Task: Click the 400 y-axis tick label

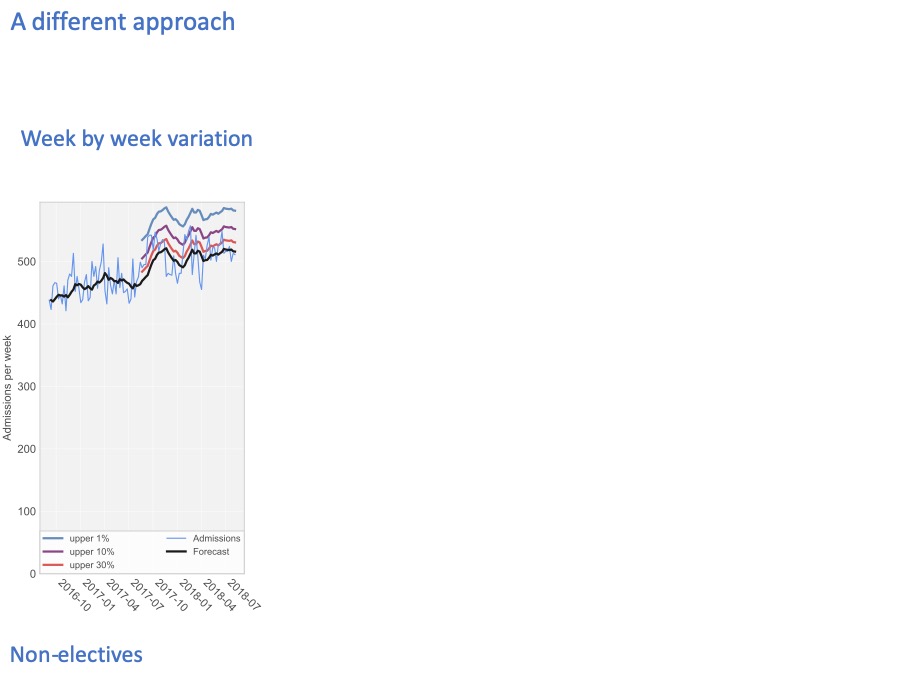Action: 26,324
